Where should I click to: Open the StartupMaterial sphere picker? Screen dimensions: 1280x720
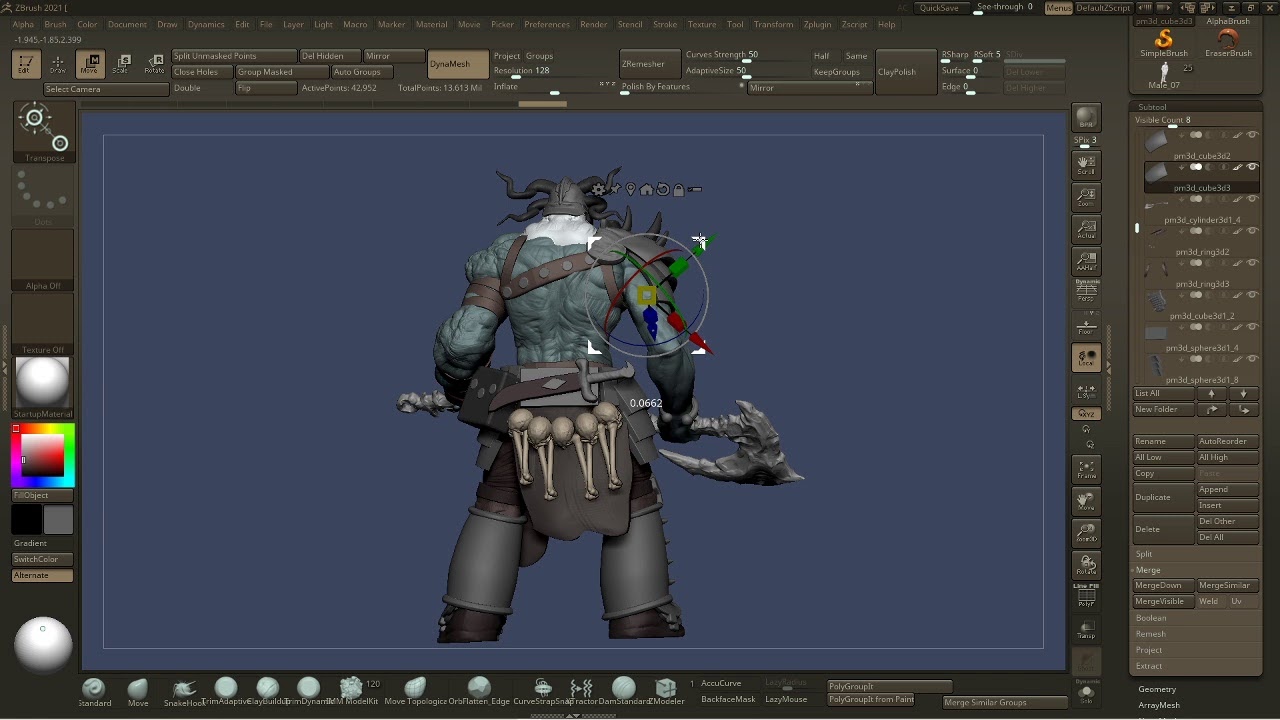tap(43, 388)
